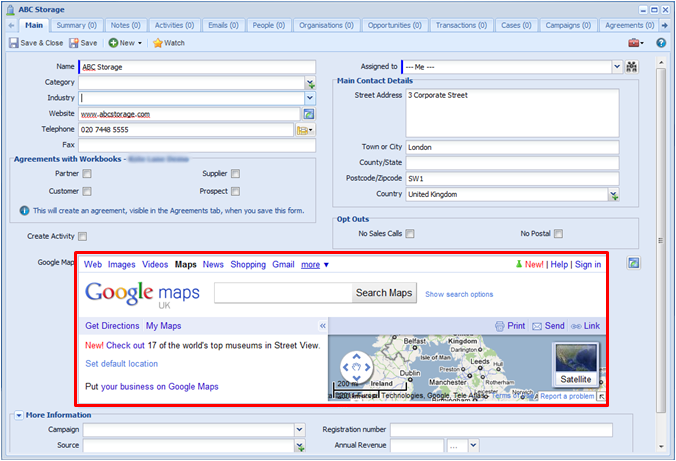Image resolution: width=676 pixels, height=461 pixels.
Task: Tick the Prospect checkbox
Action: click(x=235, y=191)
